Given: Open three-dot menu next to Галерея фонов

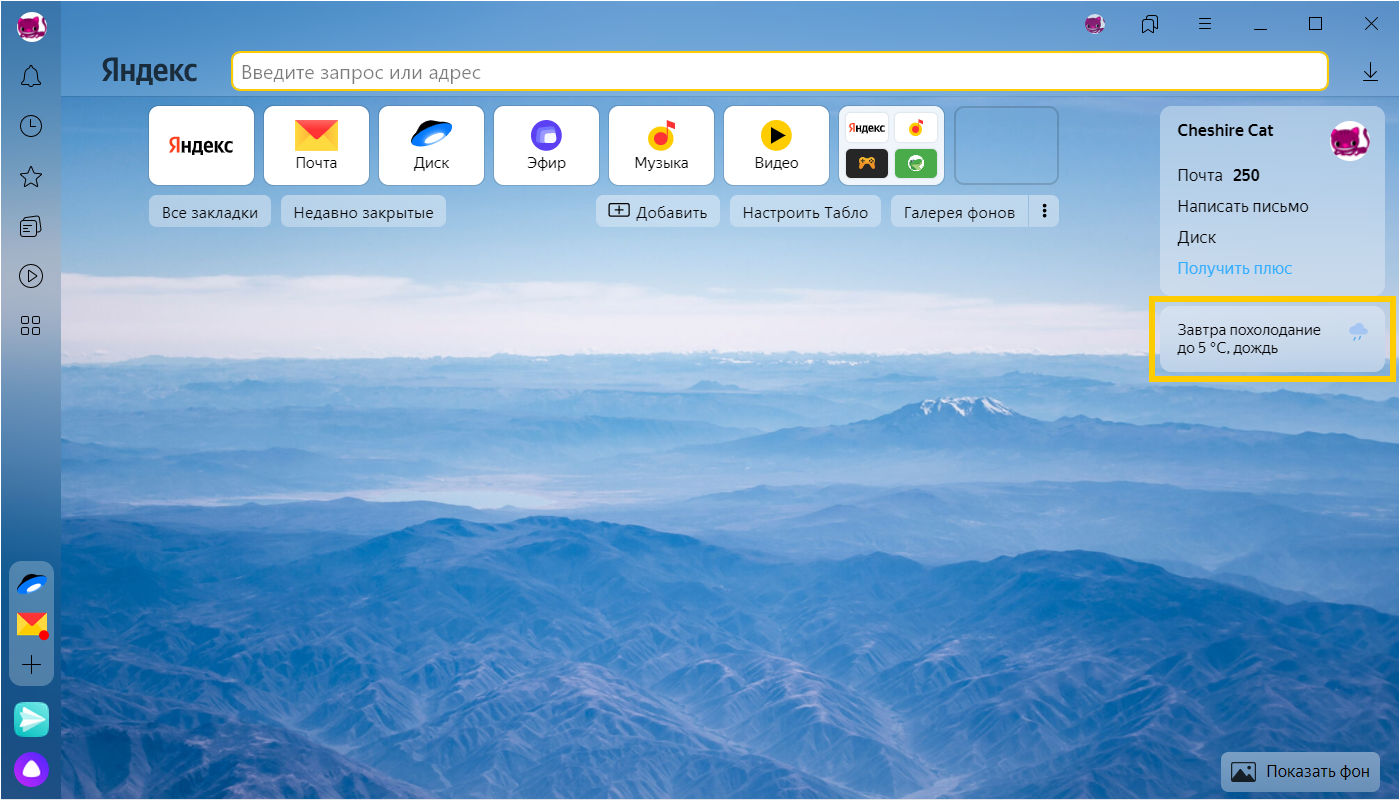Looking at the screenshot, I should point(1044,212).
